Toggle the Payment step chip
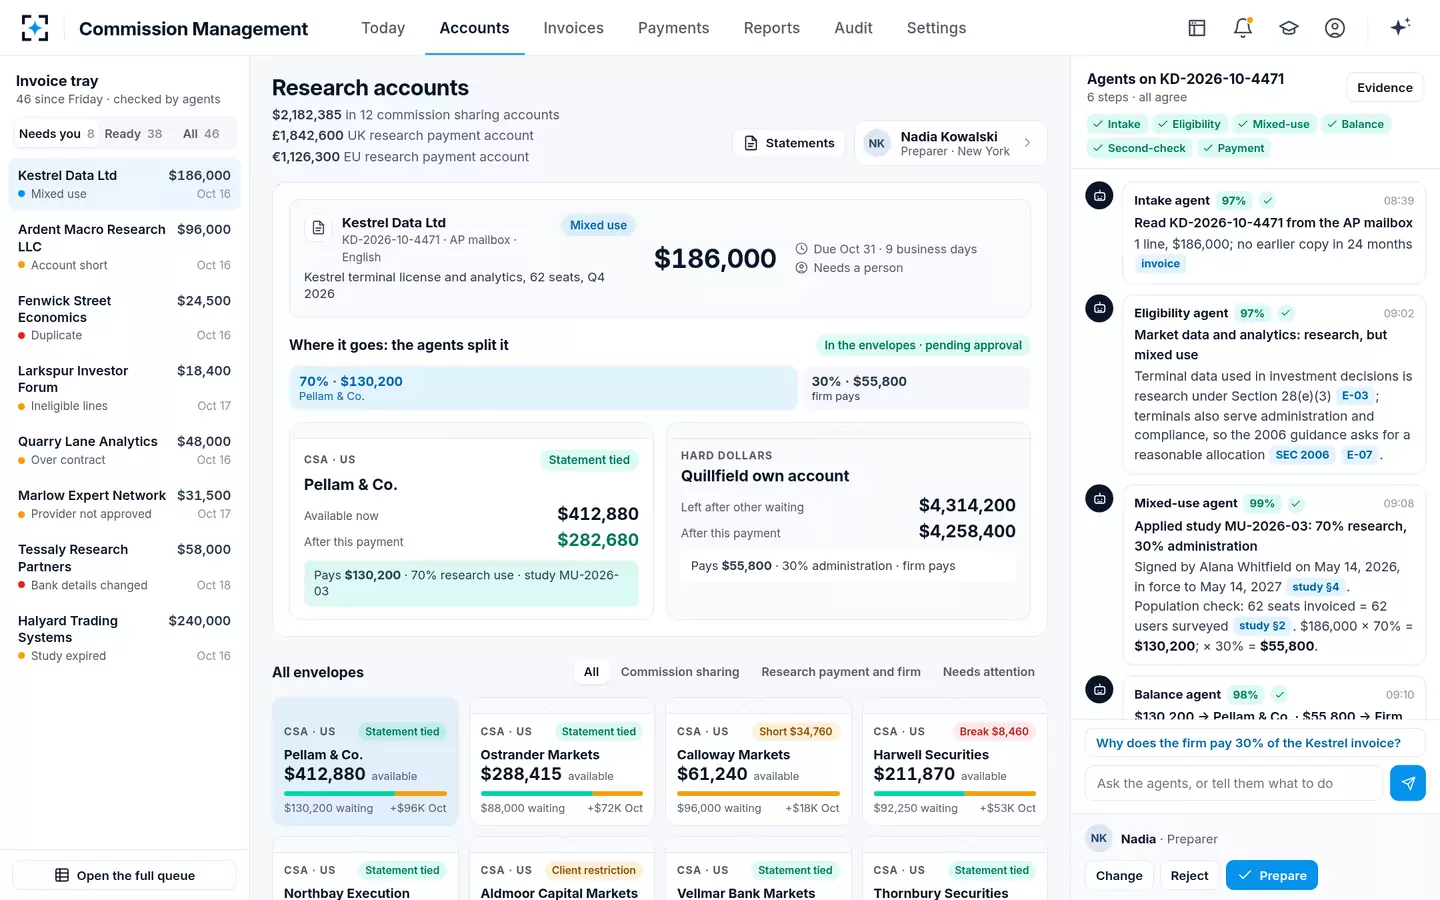The width and height of the screenshot is (1440, 900). tap(1233, 148)
